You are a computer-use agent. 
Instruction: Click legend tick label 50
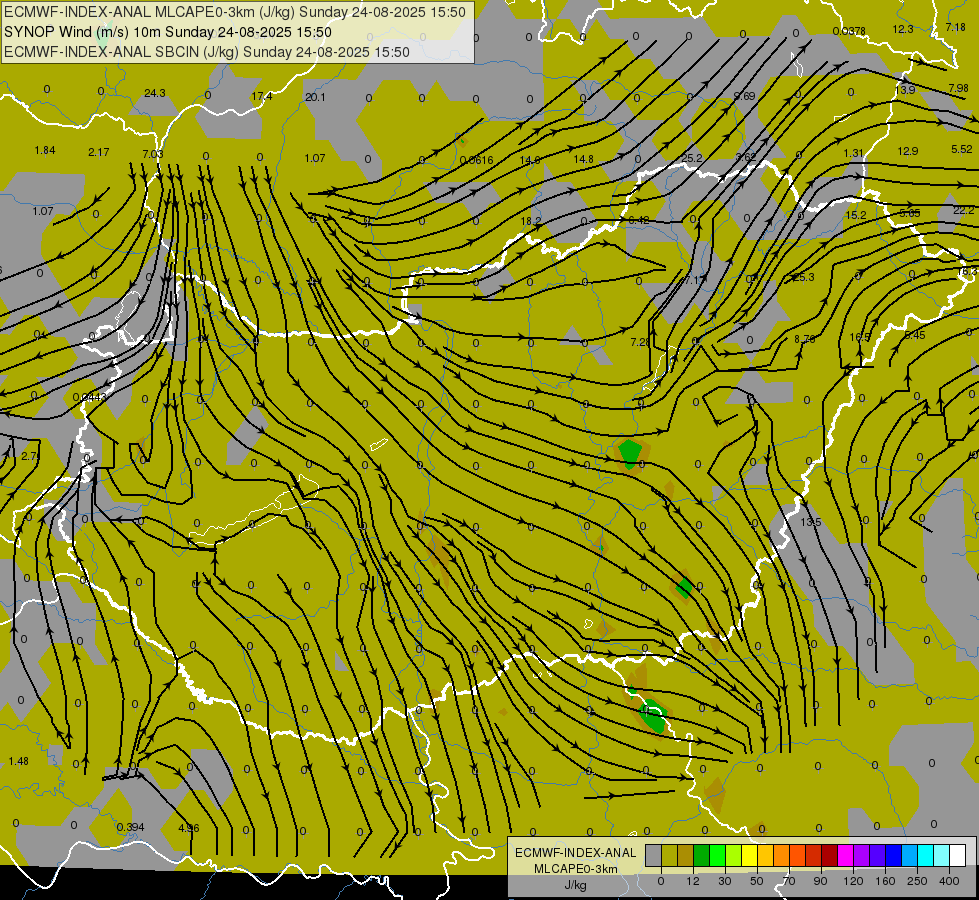pyautogui.click(x=756, y=881)
